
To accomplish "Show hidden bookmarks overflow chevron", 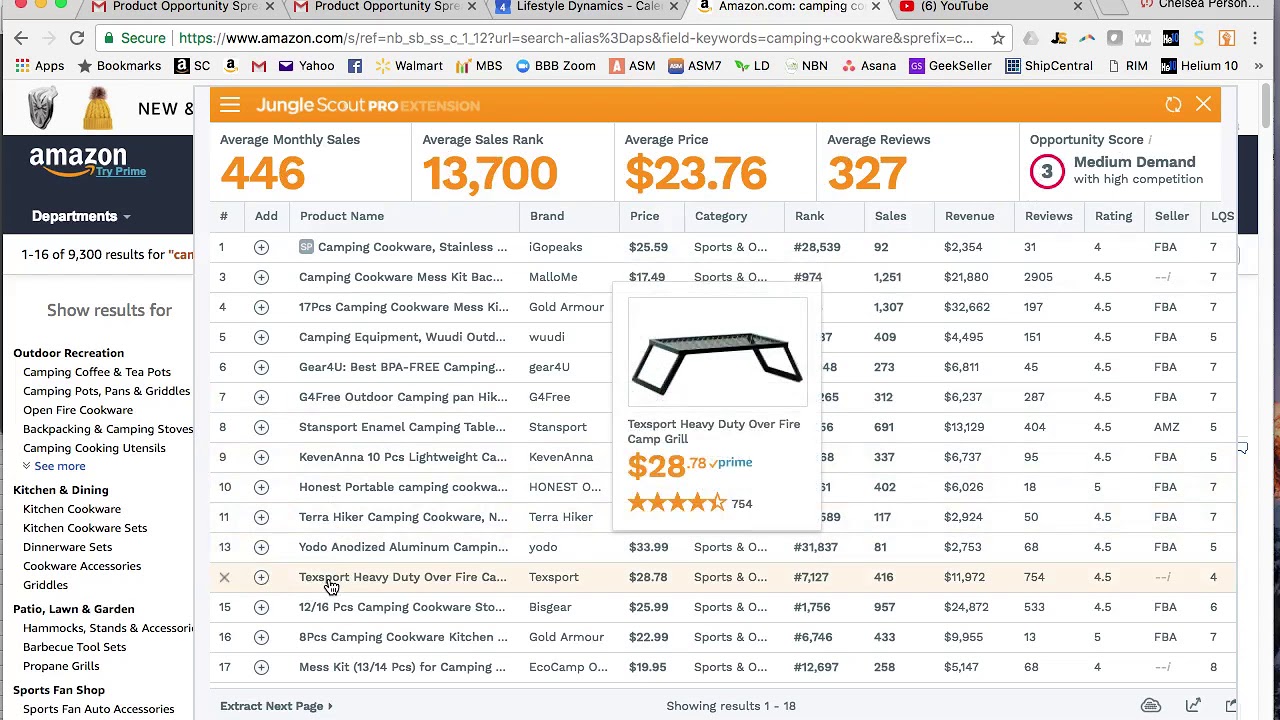I will (1258, 66).
